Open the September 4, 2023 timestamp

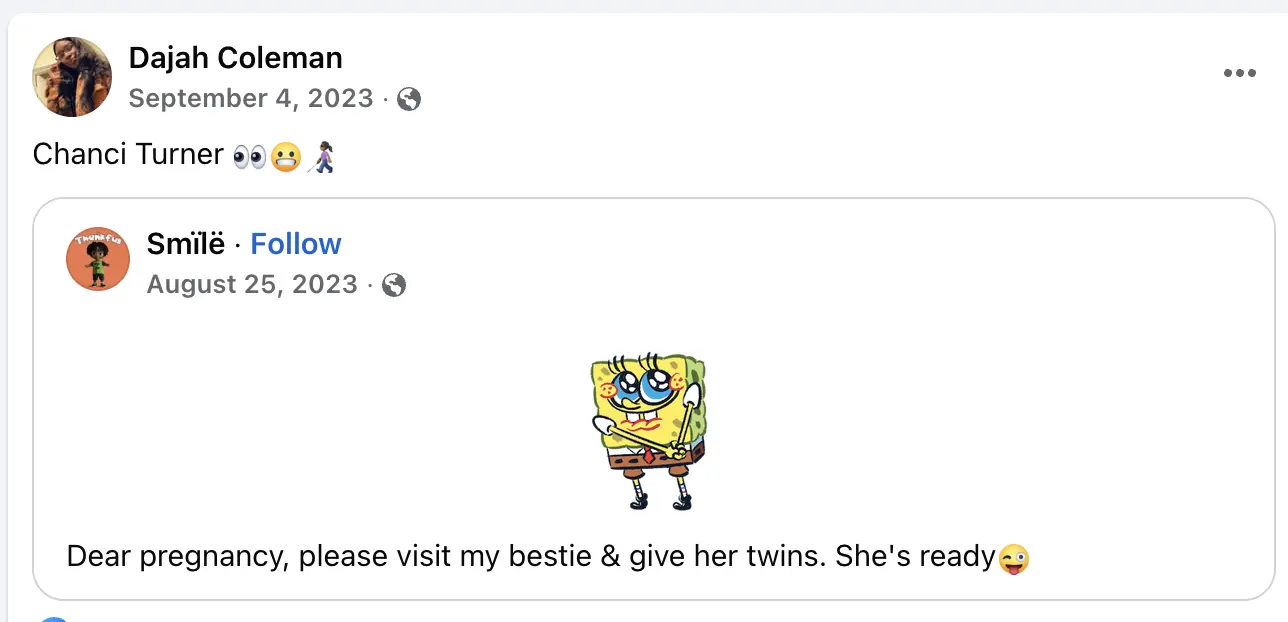point(251,98)
